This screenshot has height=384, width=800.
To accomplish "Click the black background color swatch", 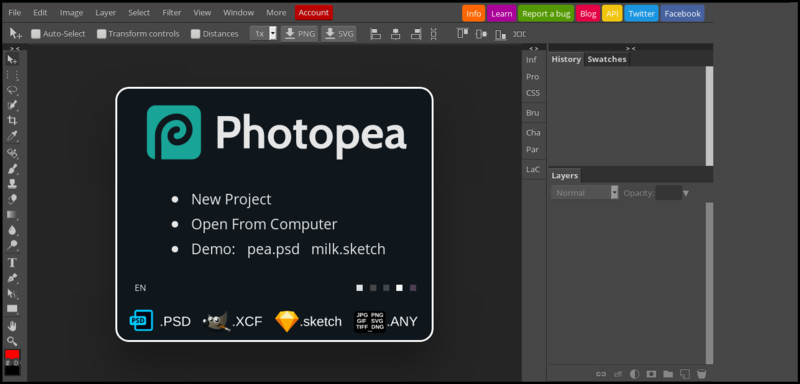I will 12,370.
